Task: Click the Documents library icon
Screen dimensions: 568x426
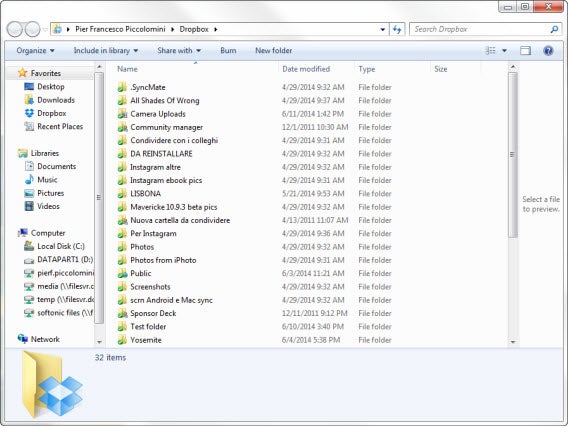Action: (x=29, y=166)
